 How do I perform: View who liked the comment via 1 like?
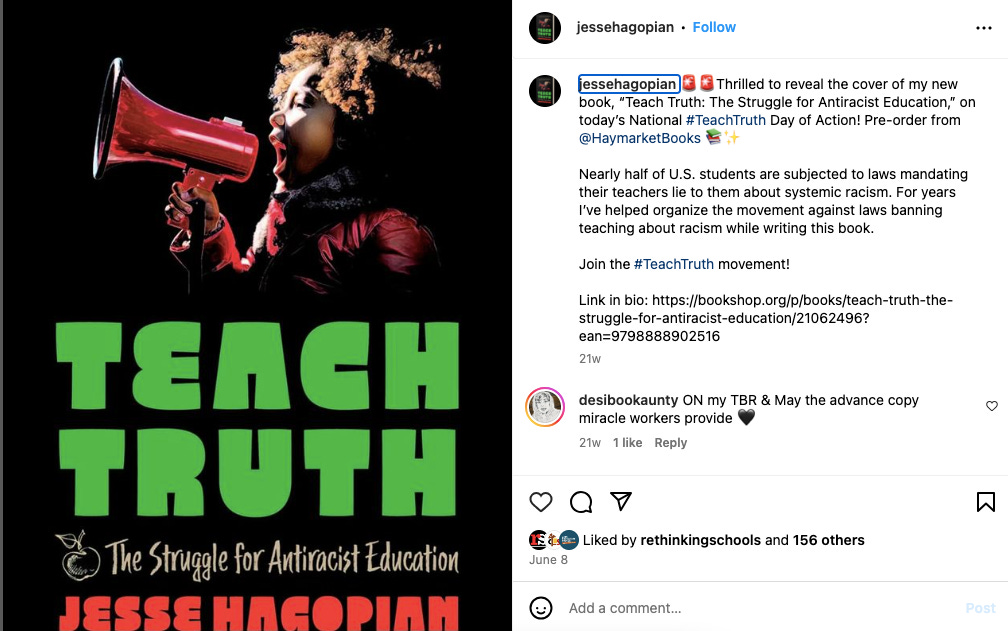point(627,443)
